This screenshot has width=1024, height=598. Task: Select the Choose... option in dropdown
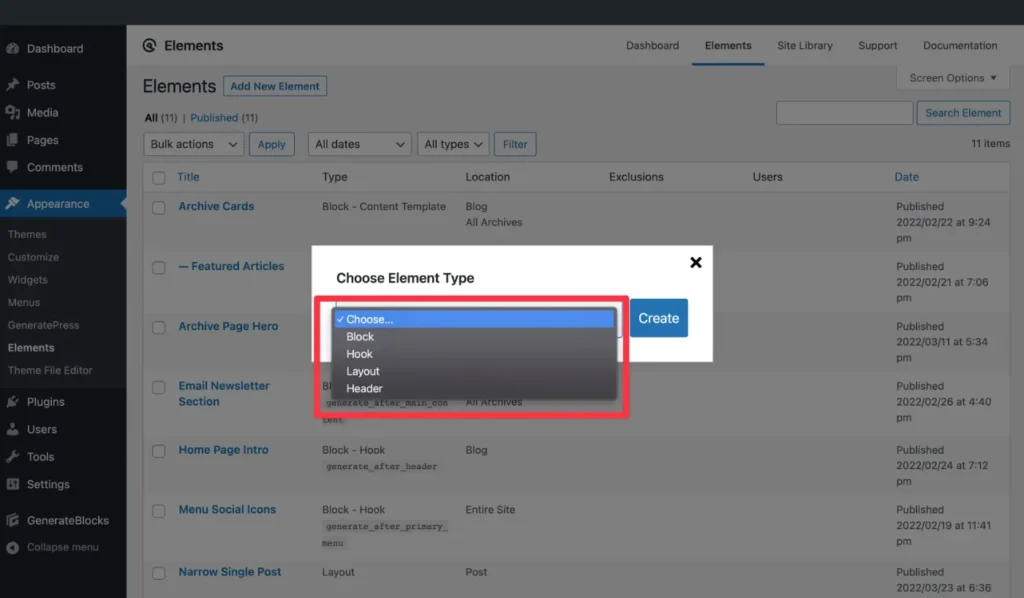[x=474, y=319]
